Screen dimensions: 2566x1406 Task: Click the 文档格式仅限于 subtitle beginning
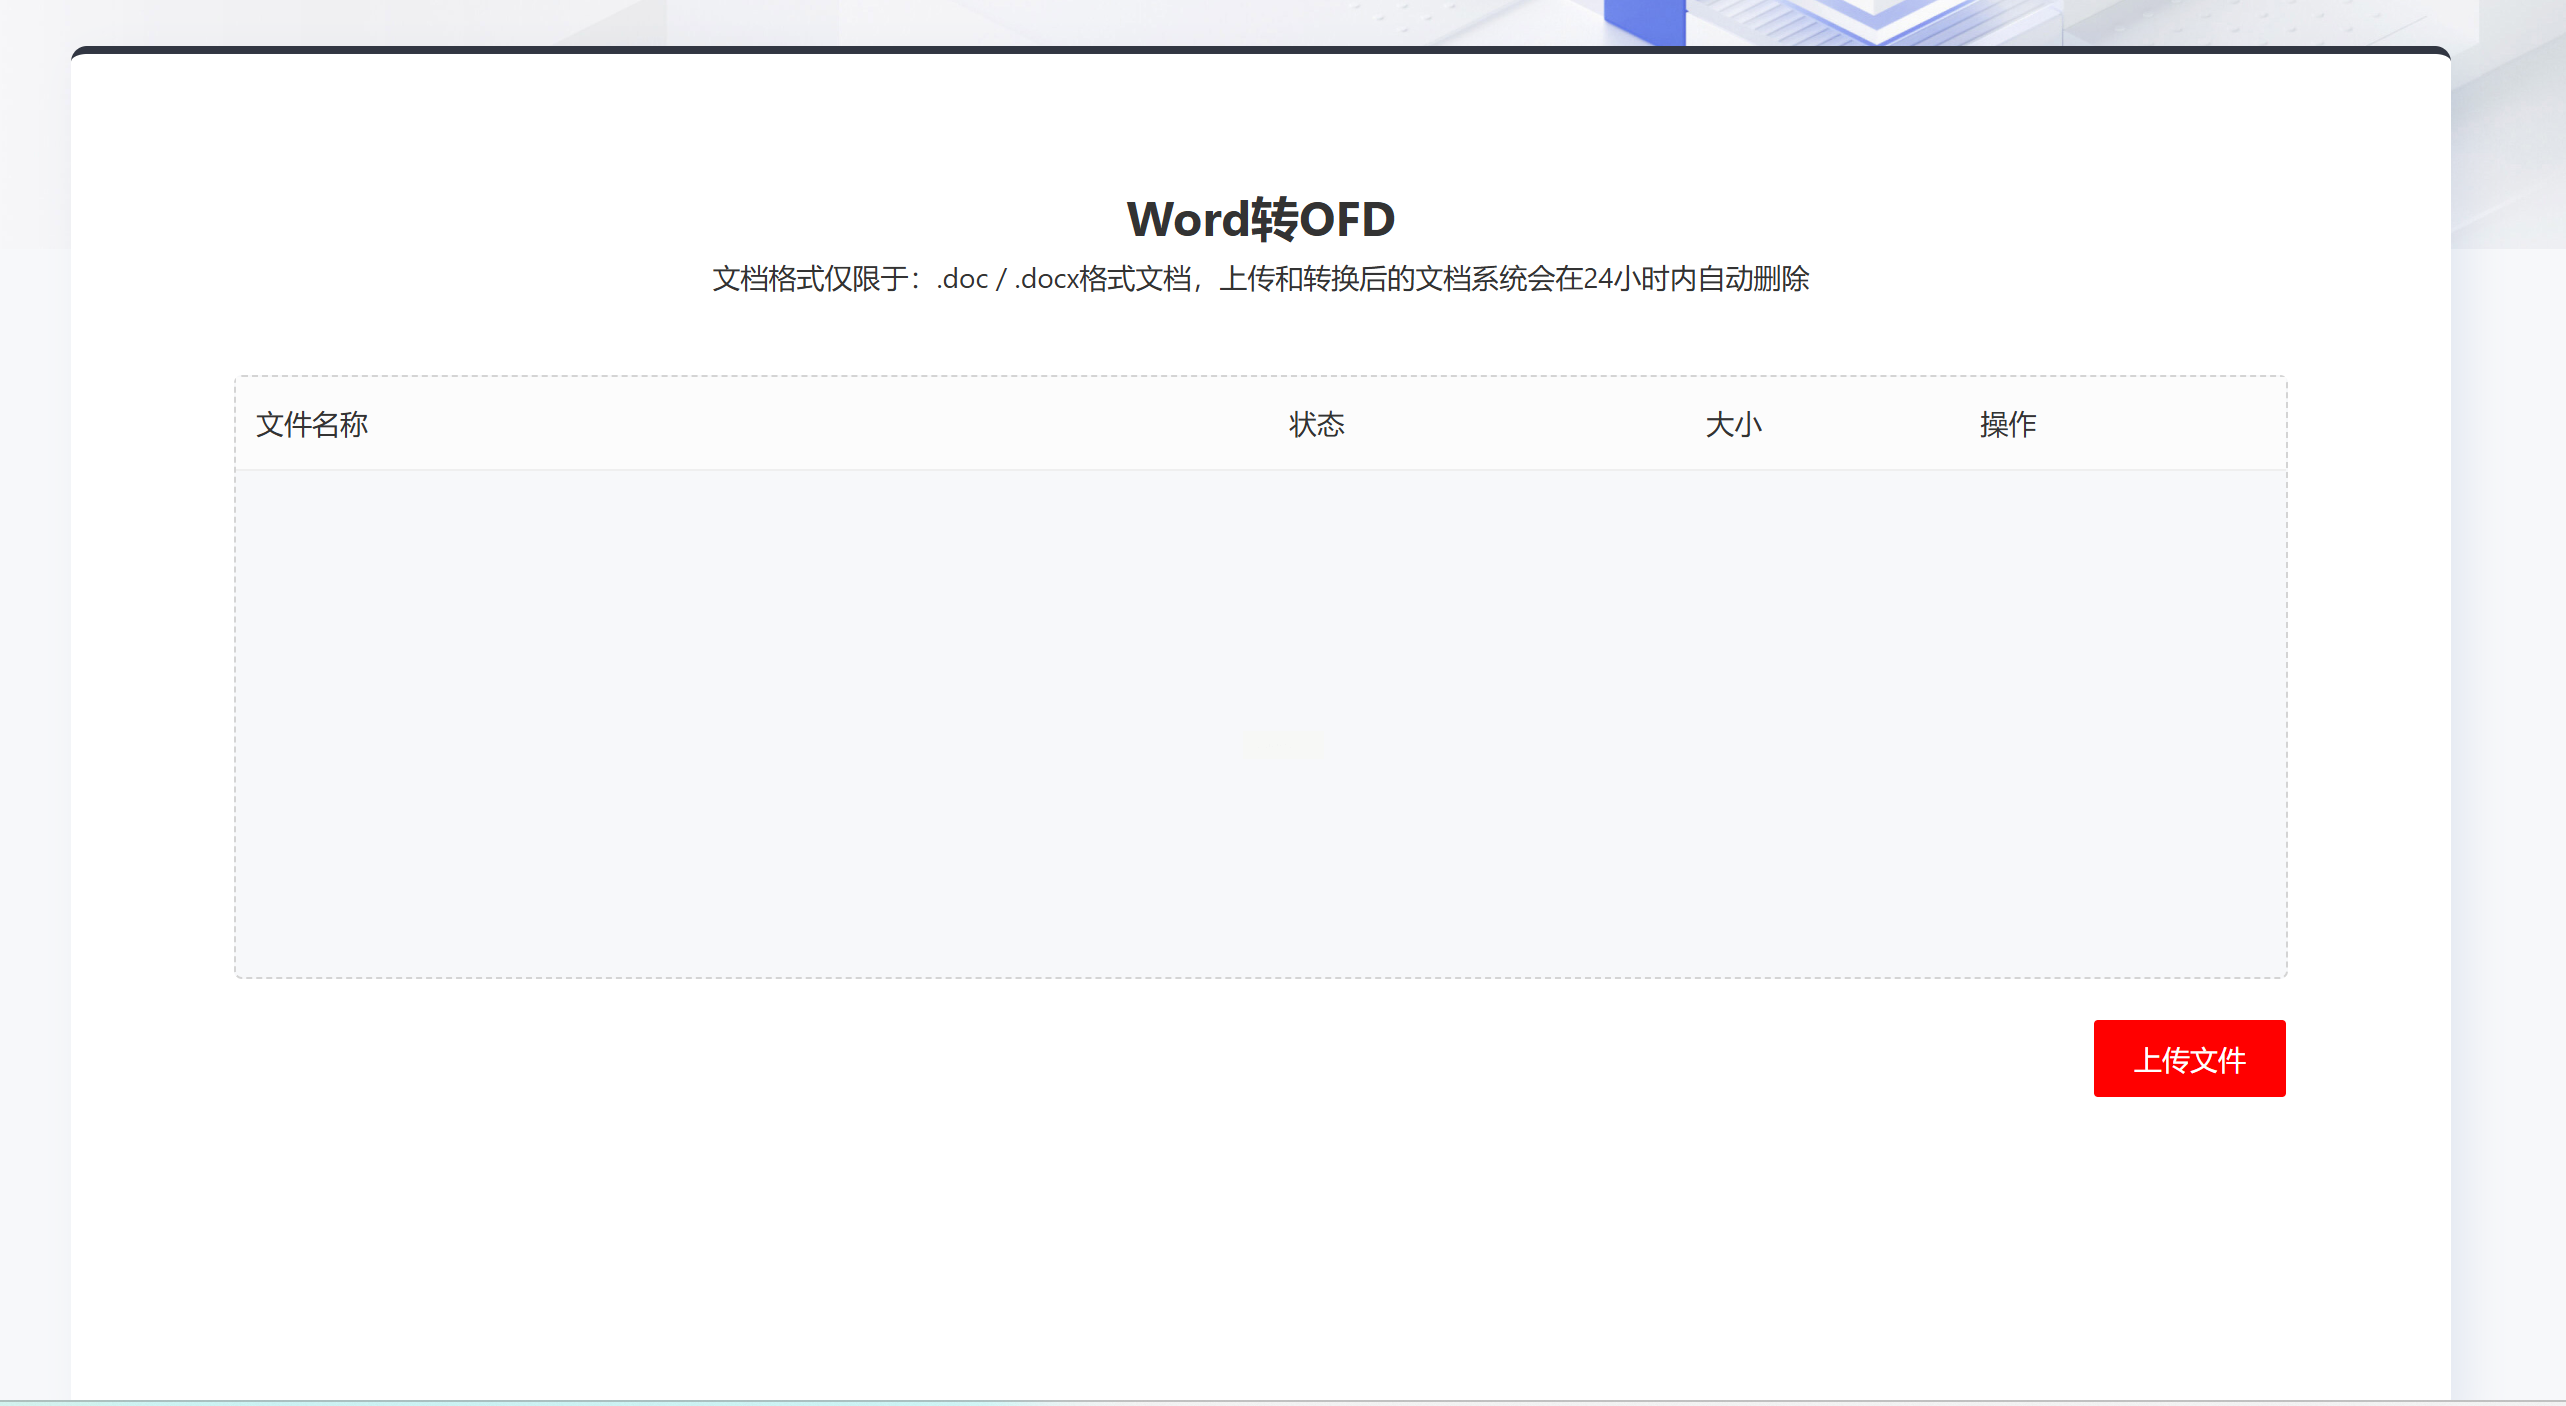(x=810, y=279)
